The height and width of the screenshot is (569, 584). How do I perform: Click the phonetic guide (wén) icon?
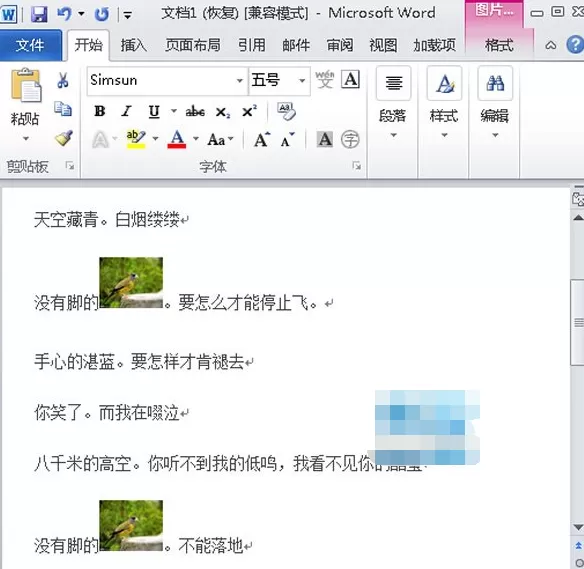click(325, 80)
